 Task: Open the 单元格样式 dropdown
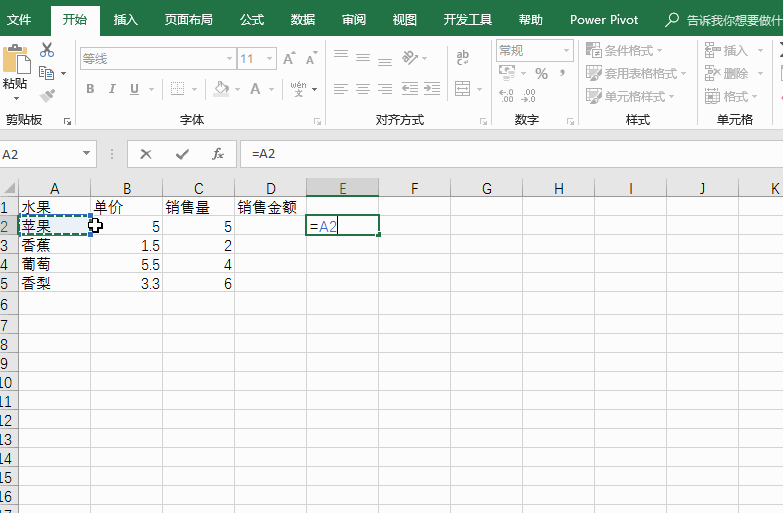[x=630, y=96]
